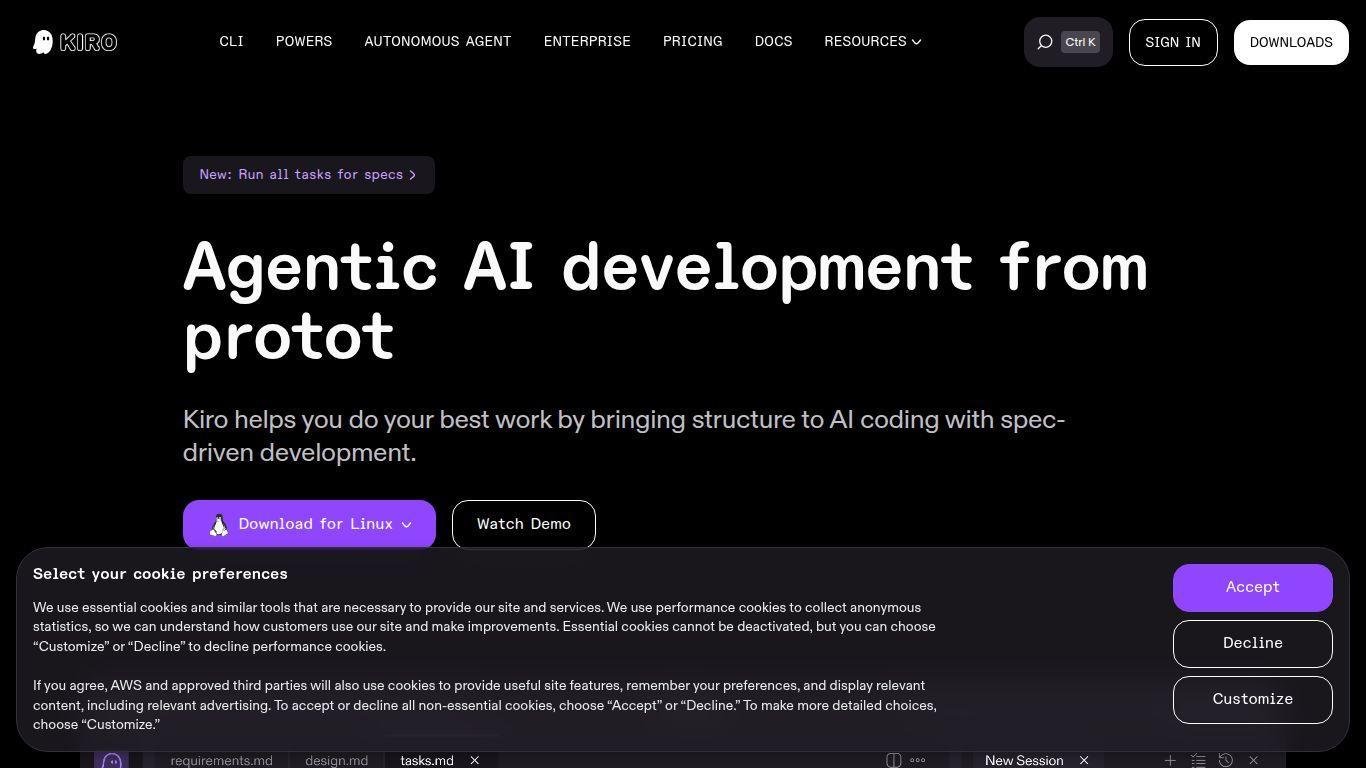Switch to the requirements.md tab
Image resolution: width=1366 pixels, height=768 pixels.
point(221,761)
